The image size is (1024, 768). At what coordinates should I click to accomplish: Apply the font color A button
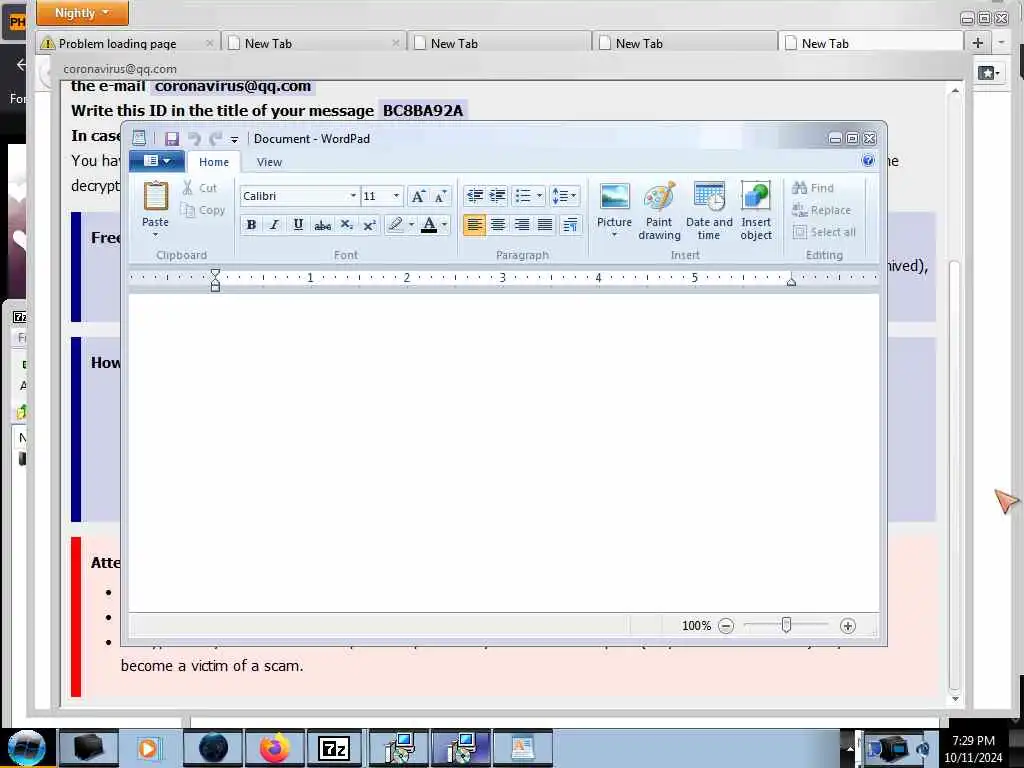tap(429, 225)
